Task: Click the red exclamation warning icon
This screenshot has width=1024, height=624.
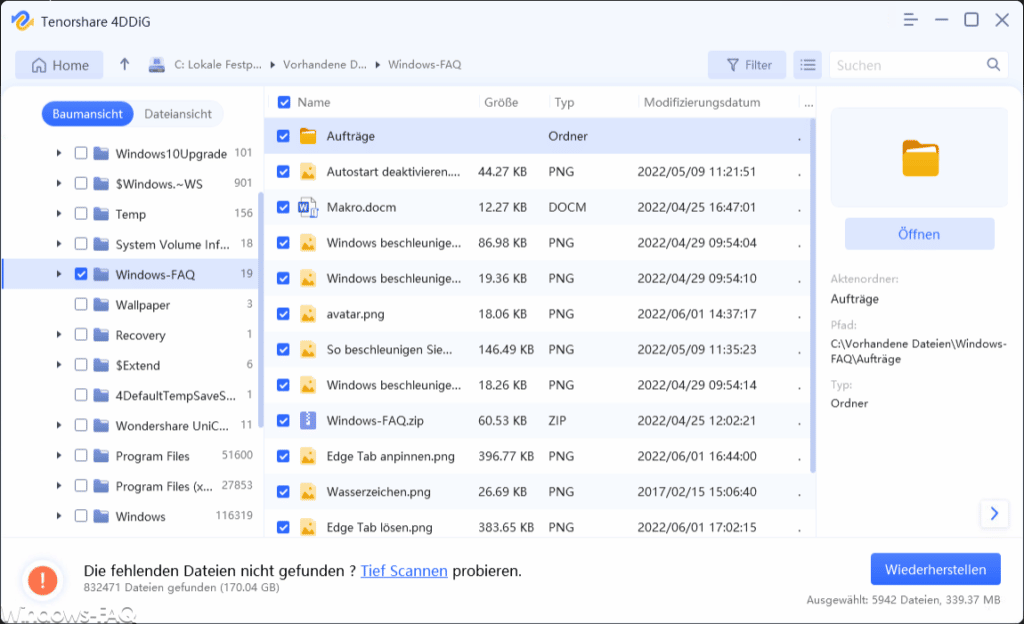Action: (42, 580)
